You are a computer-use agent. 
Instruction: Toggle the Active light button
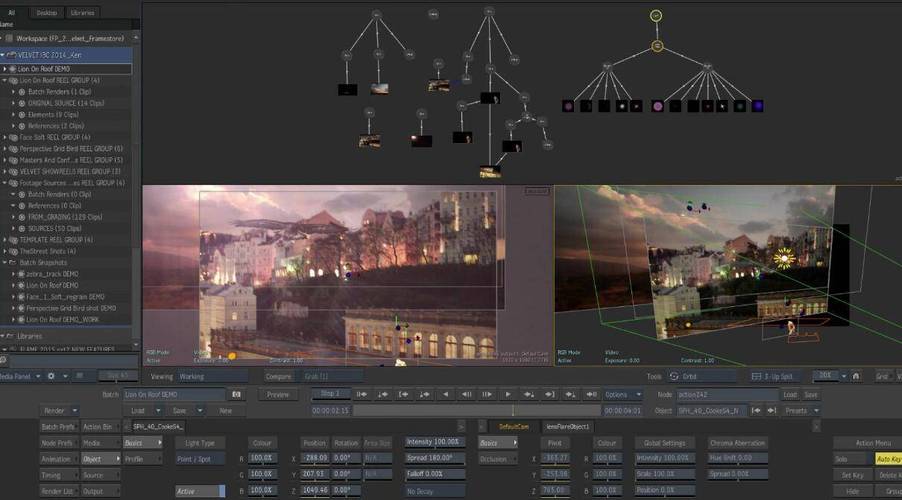[200, 491]
